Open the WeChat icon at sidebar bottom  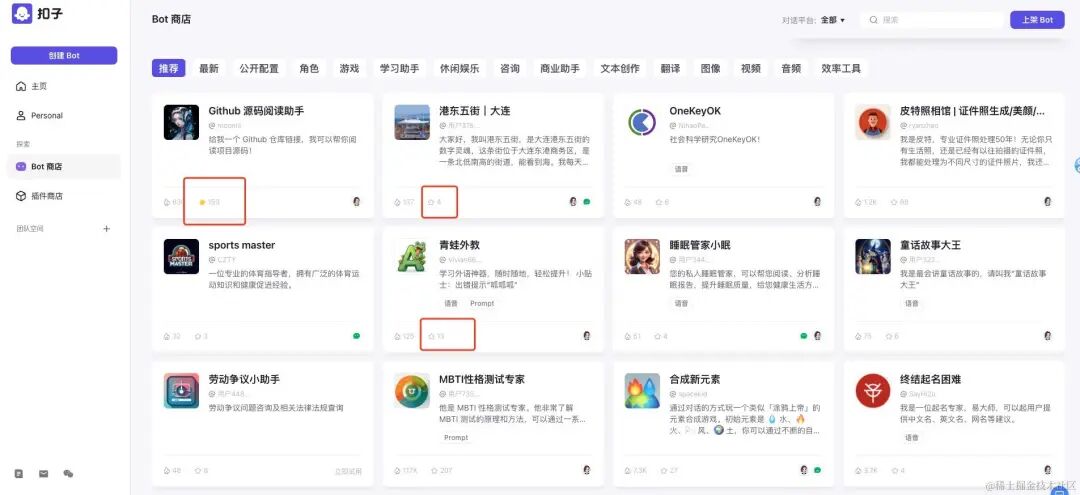(68, 474)
